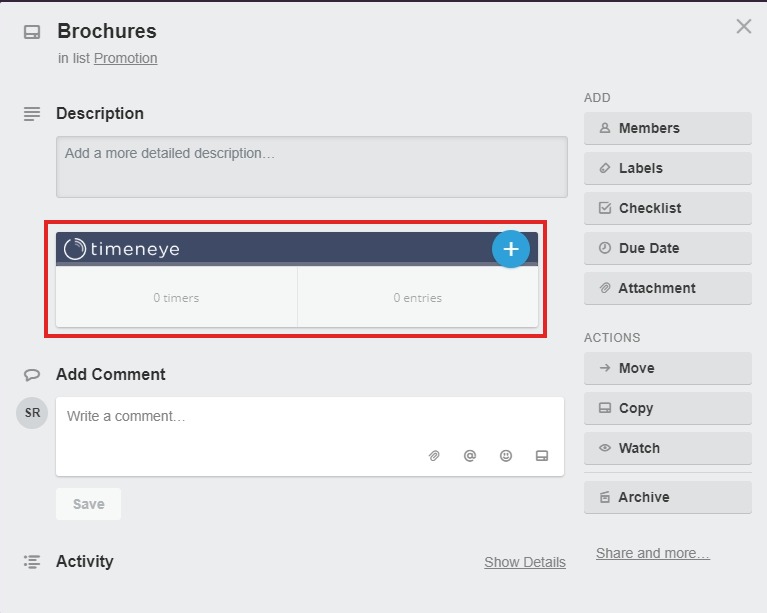The height and width of the screenshot is (613, 767).
Task: Click the description text field
Action: (312, 167)
